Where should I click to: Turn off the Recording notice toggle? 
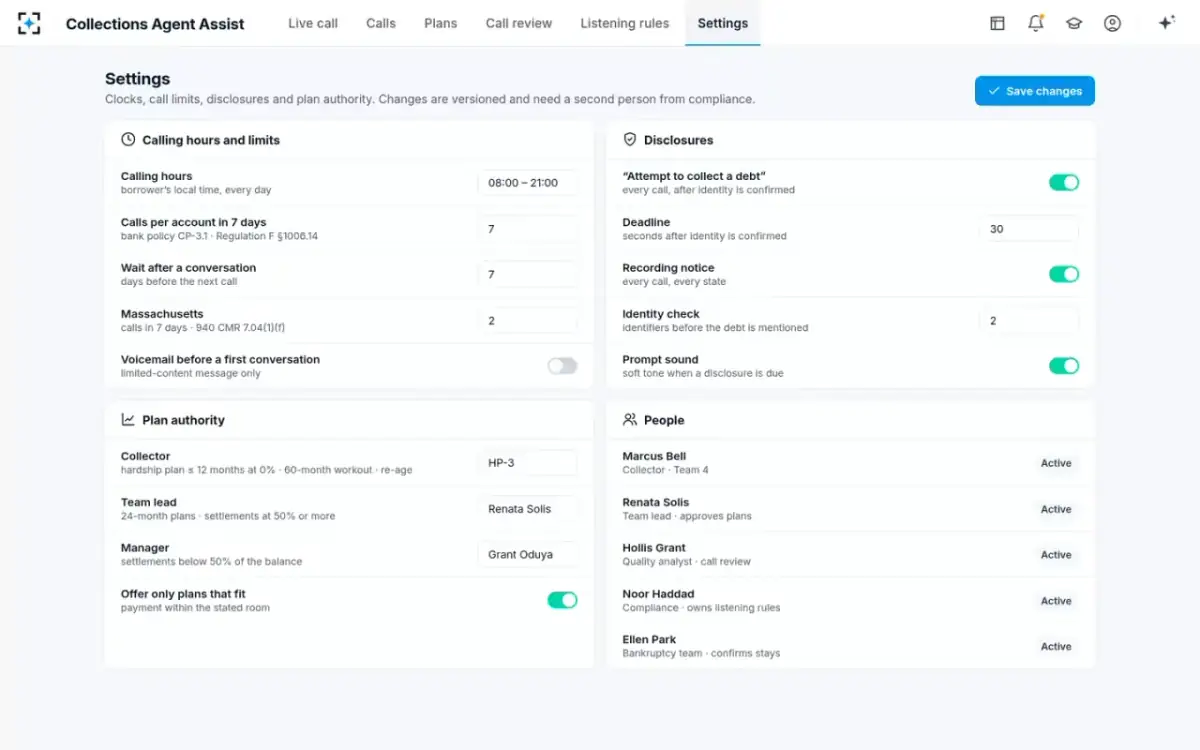(1064, 274)
